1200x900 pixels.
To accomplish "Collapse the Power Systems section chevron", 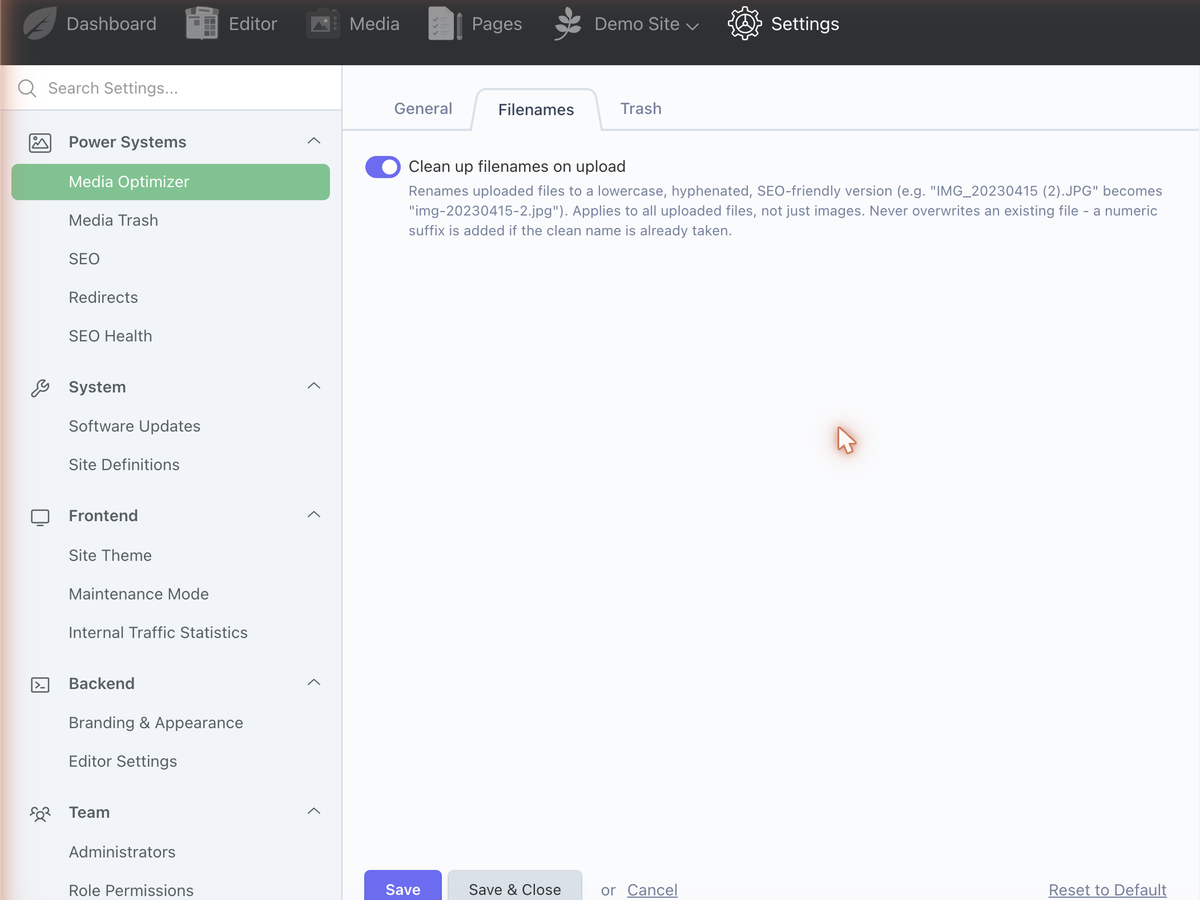I will coord(314,141).
